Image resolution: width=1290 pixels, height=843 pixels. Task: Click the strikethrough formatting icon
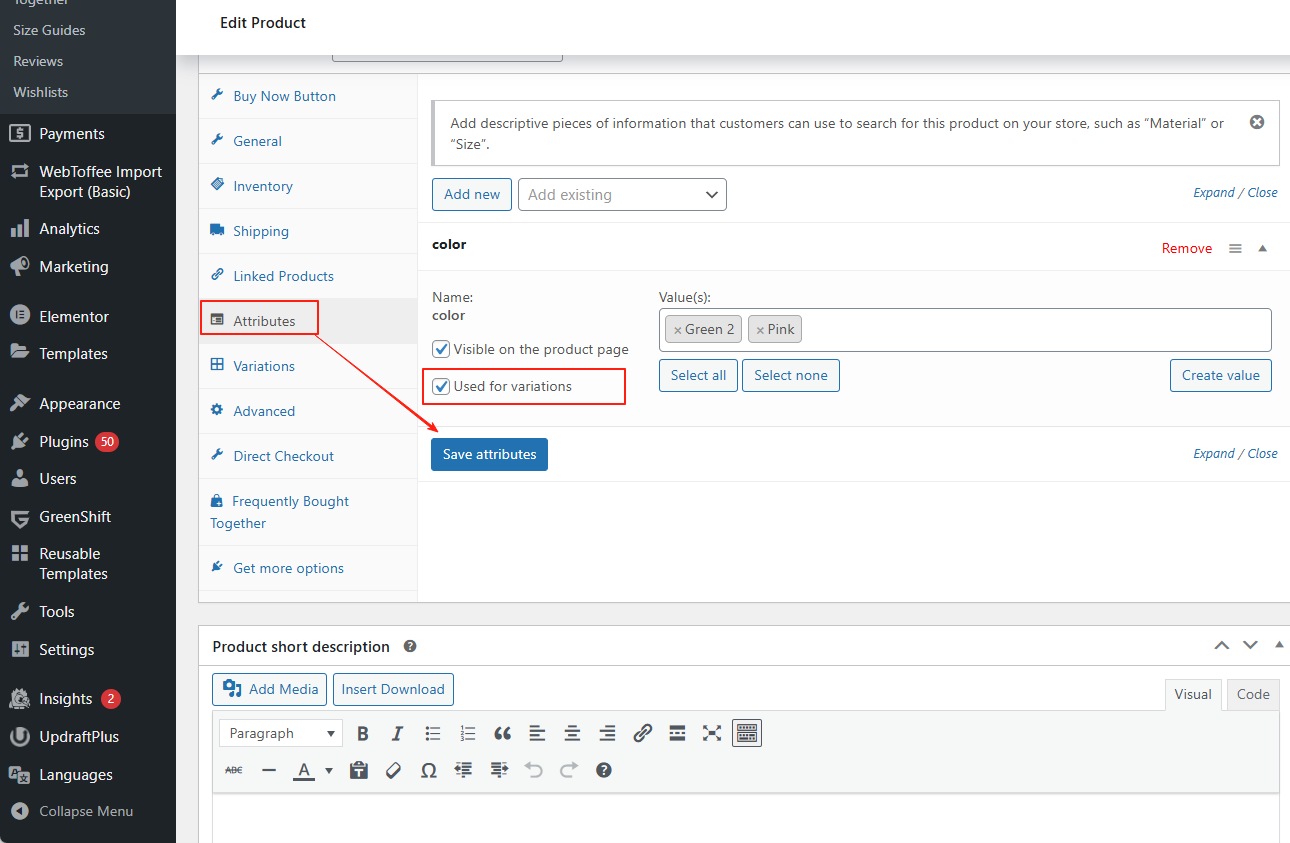[x=234, y=770]
